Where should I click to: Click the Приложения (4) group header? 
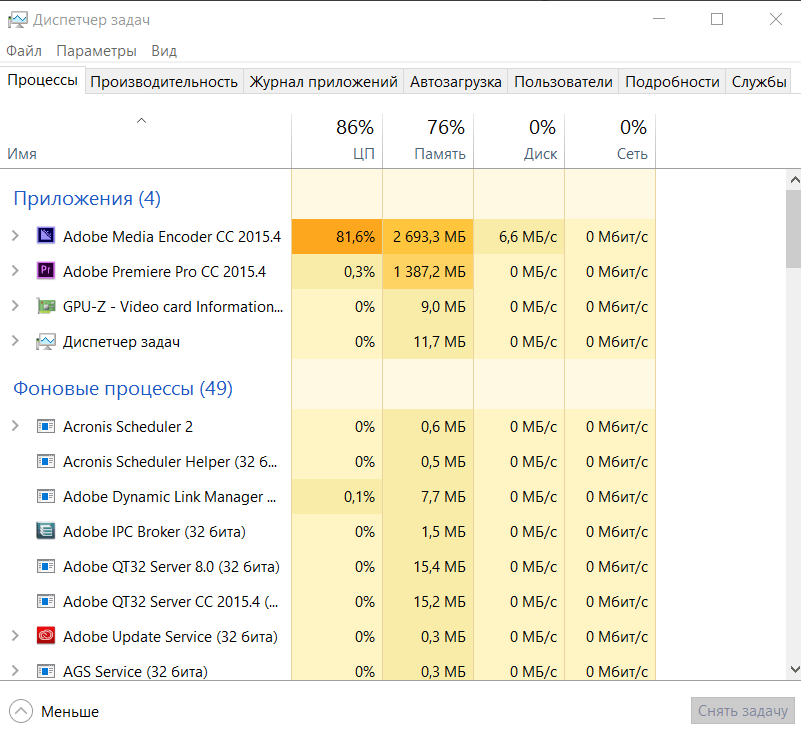[87, 198]
